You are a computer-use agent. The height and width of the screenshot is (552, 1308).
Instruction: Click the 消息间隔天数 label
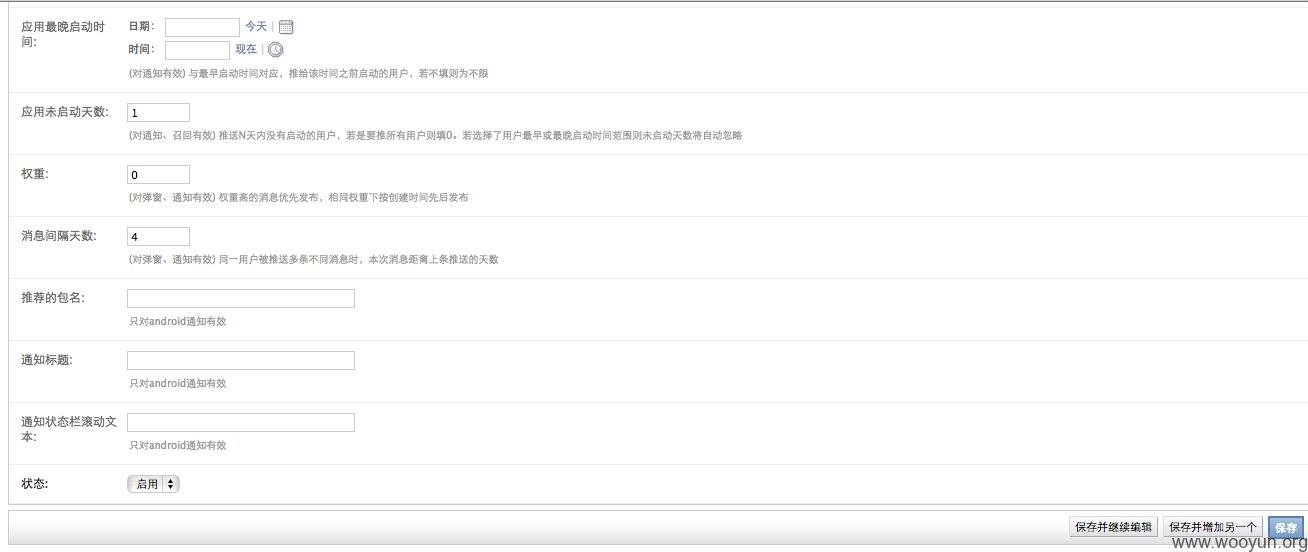point(59,236)
